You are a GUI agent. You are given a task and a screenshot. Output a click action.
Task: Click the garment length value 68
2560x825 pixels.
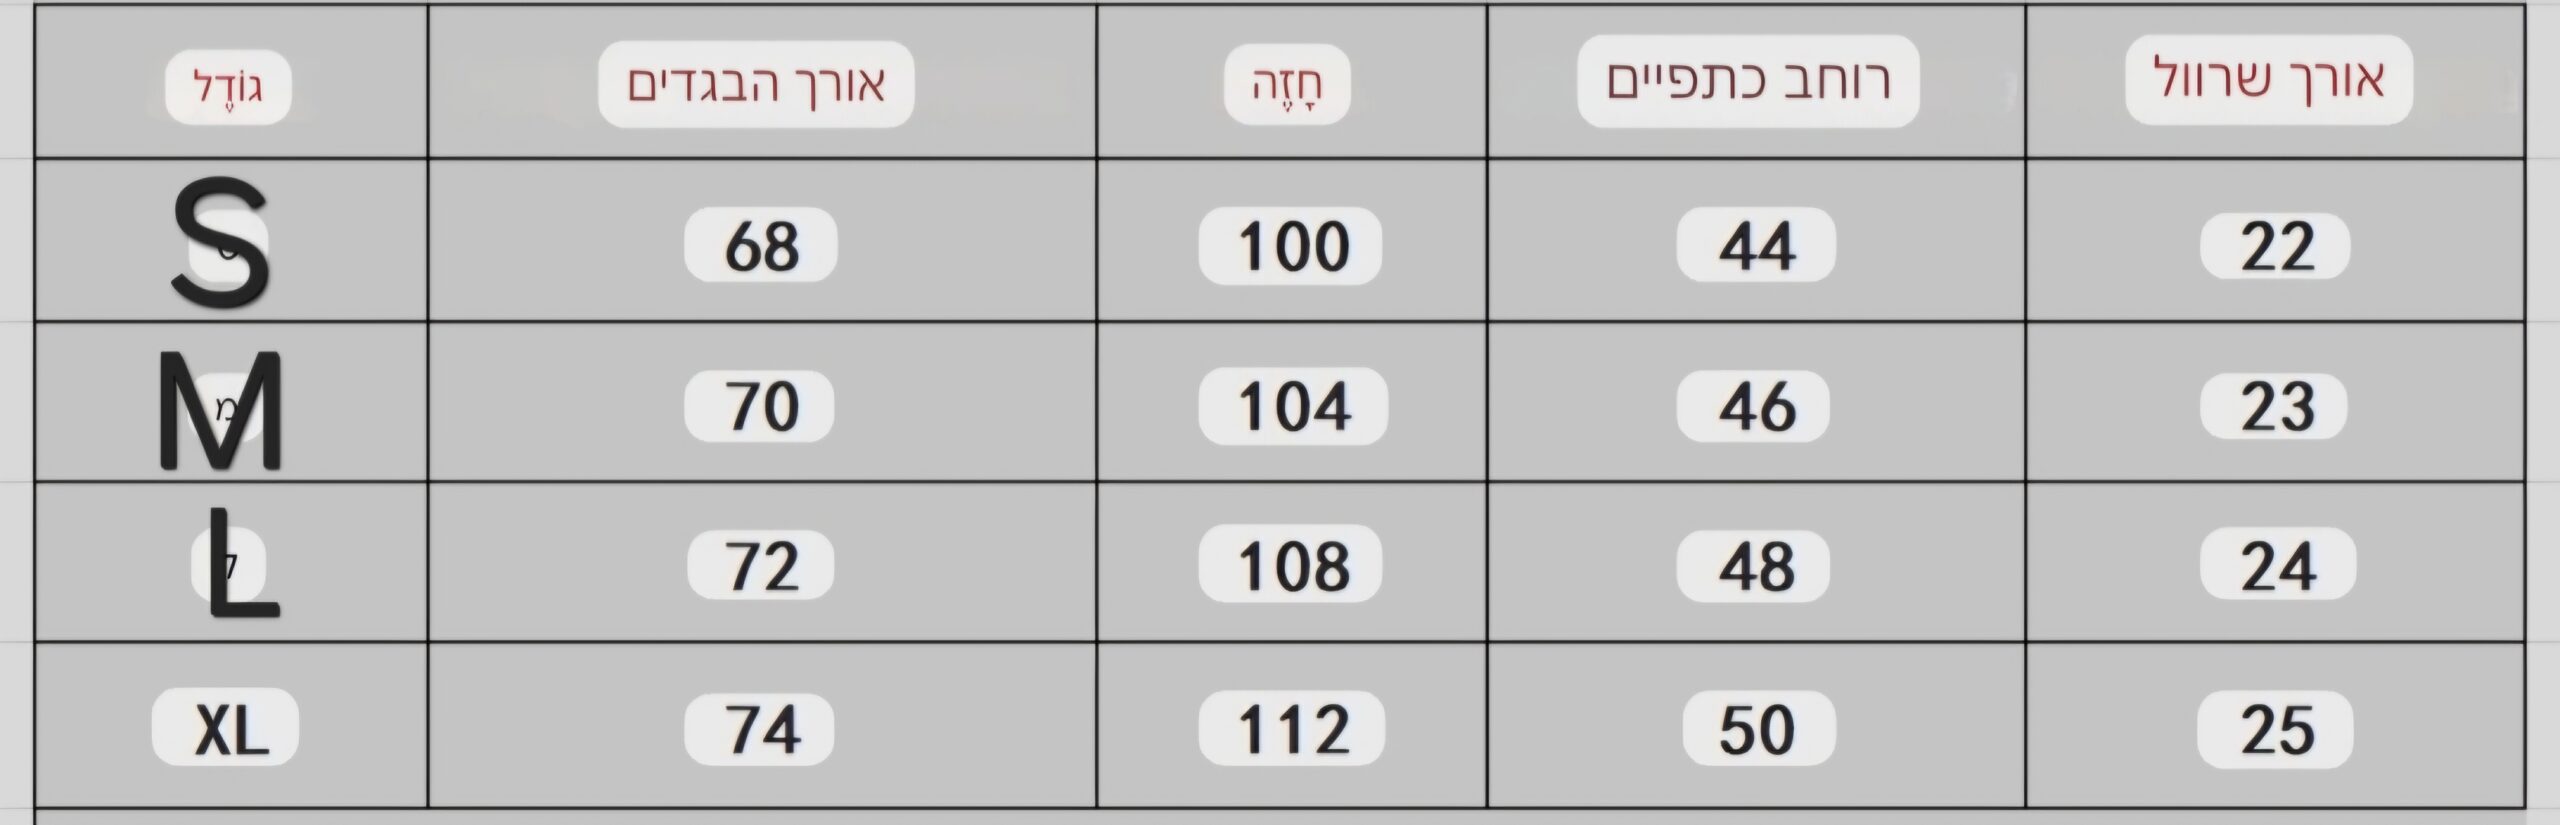tap(761, 245)
